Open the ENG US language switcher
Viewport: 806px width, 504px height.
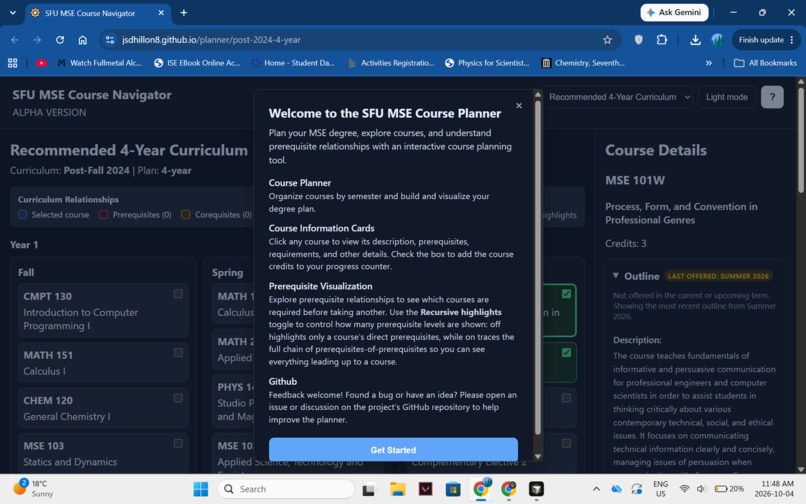661,489
